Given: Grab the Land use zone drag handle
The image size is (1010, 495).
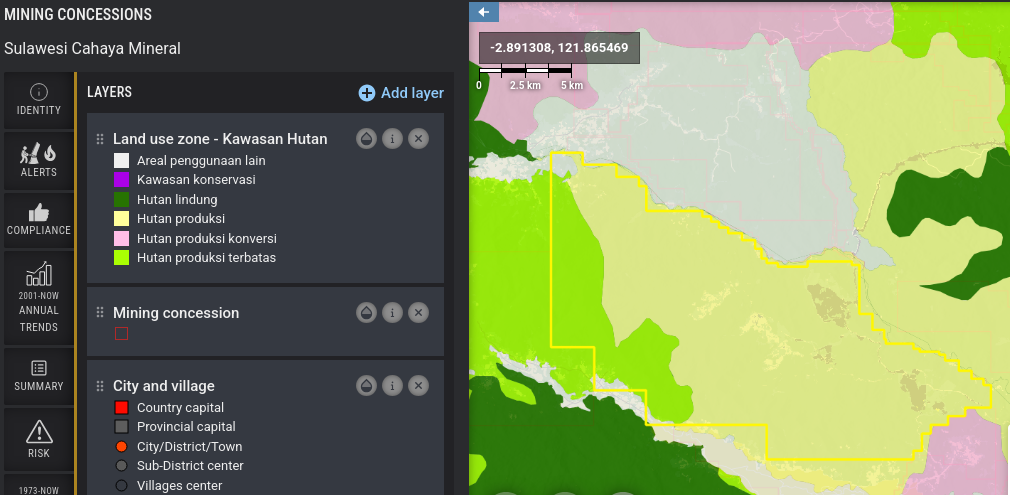Looking at the screenshot, I should click(x=100, y=139).
